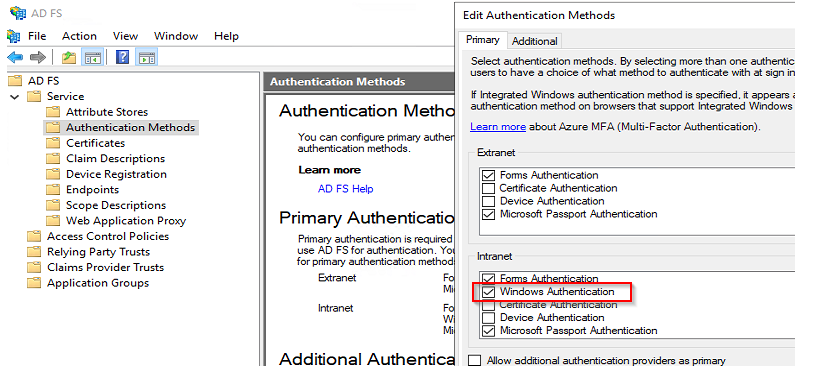Select Authentication Methods tree item
This screenshot has width=832, height=383.
(x=131, y=127)
